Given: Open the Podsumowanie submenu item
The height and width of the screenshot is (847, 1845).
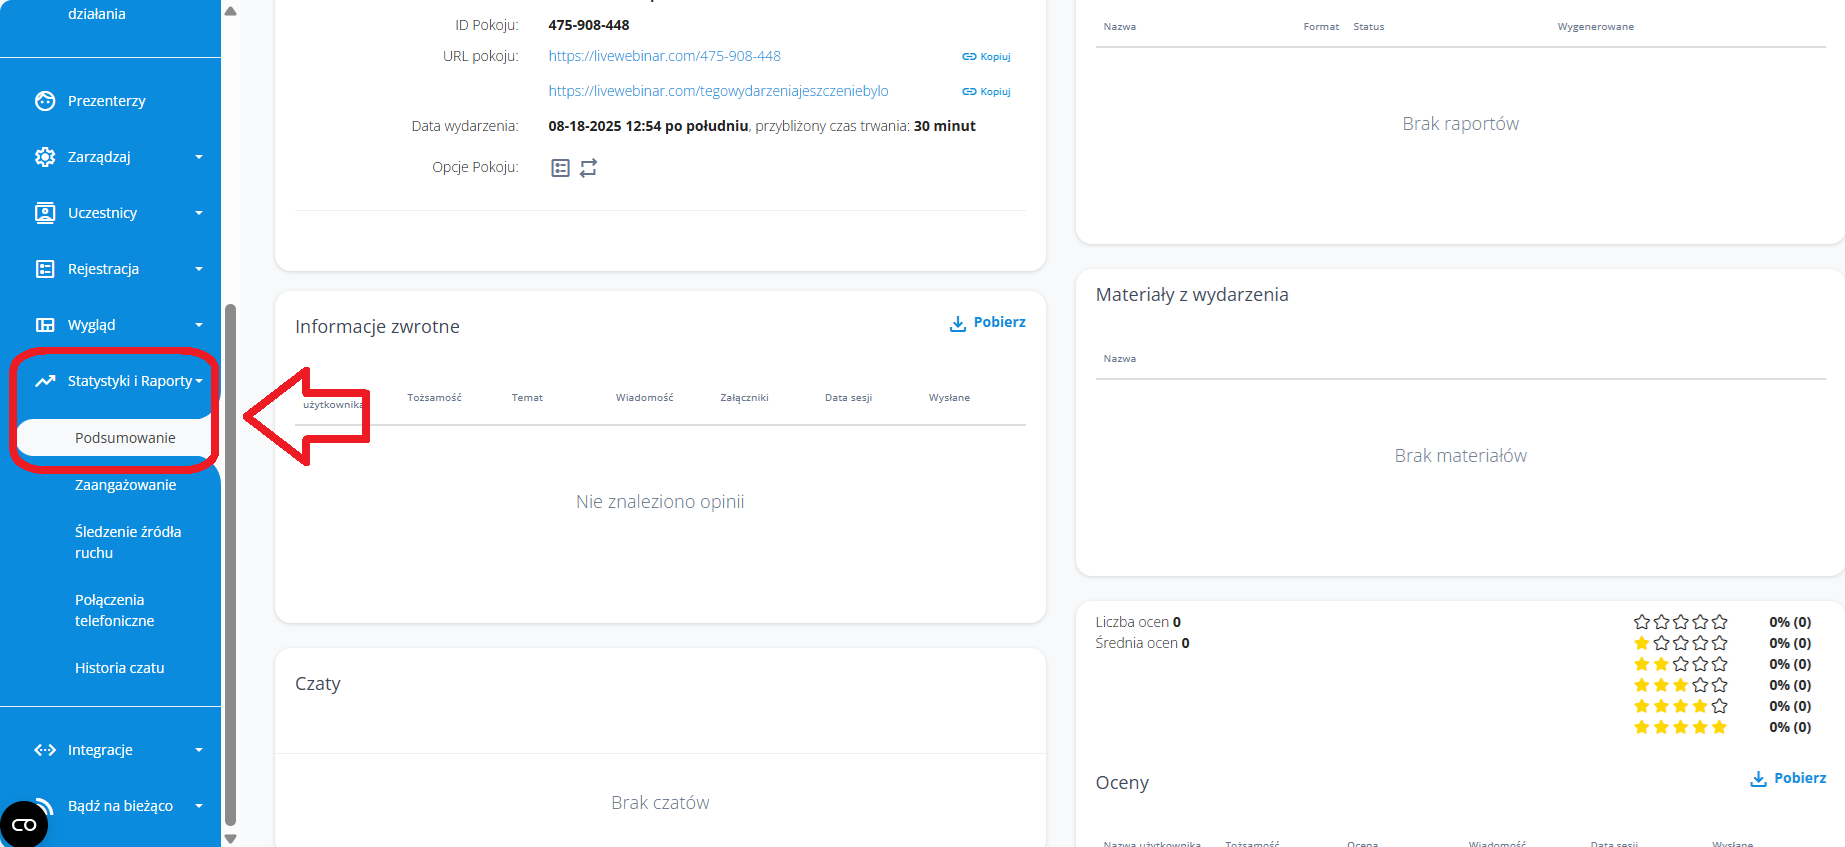Looking at the screenshot, I should pyautogui.click(x=125, y=438).
